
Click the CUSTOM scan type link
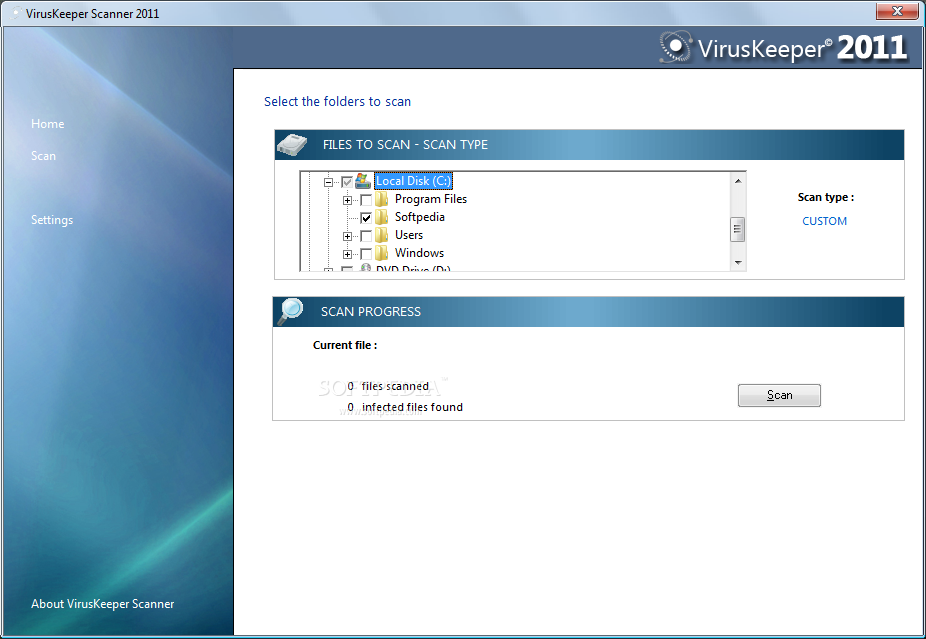click(x=824, y=221)
